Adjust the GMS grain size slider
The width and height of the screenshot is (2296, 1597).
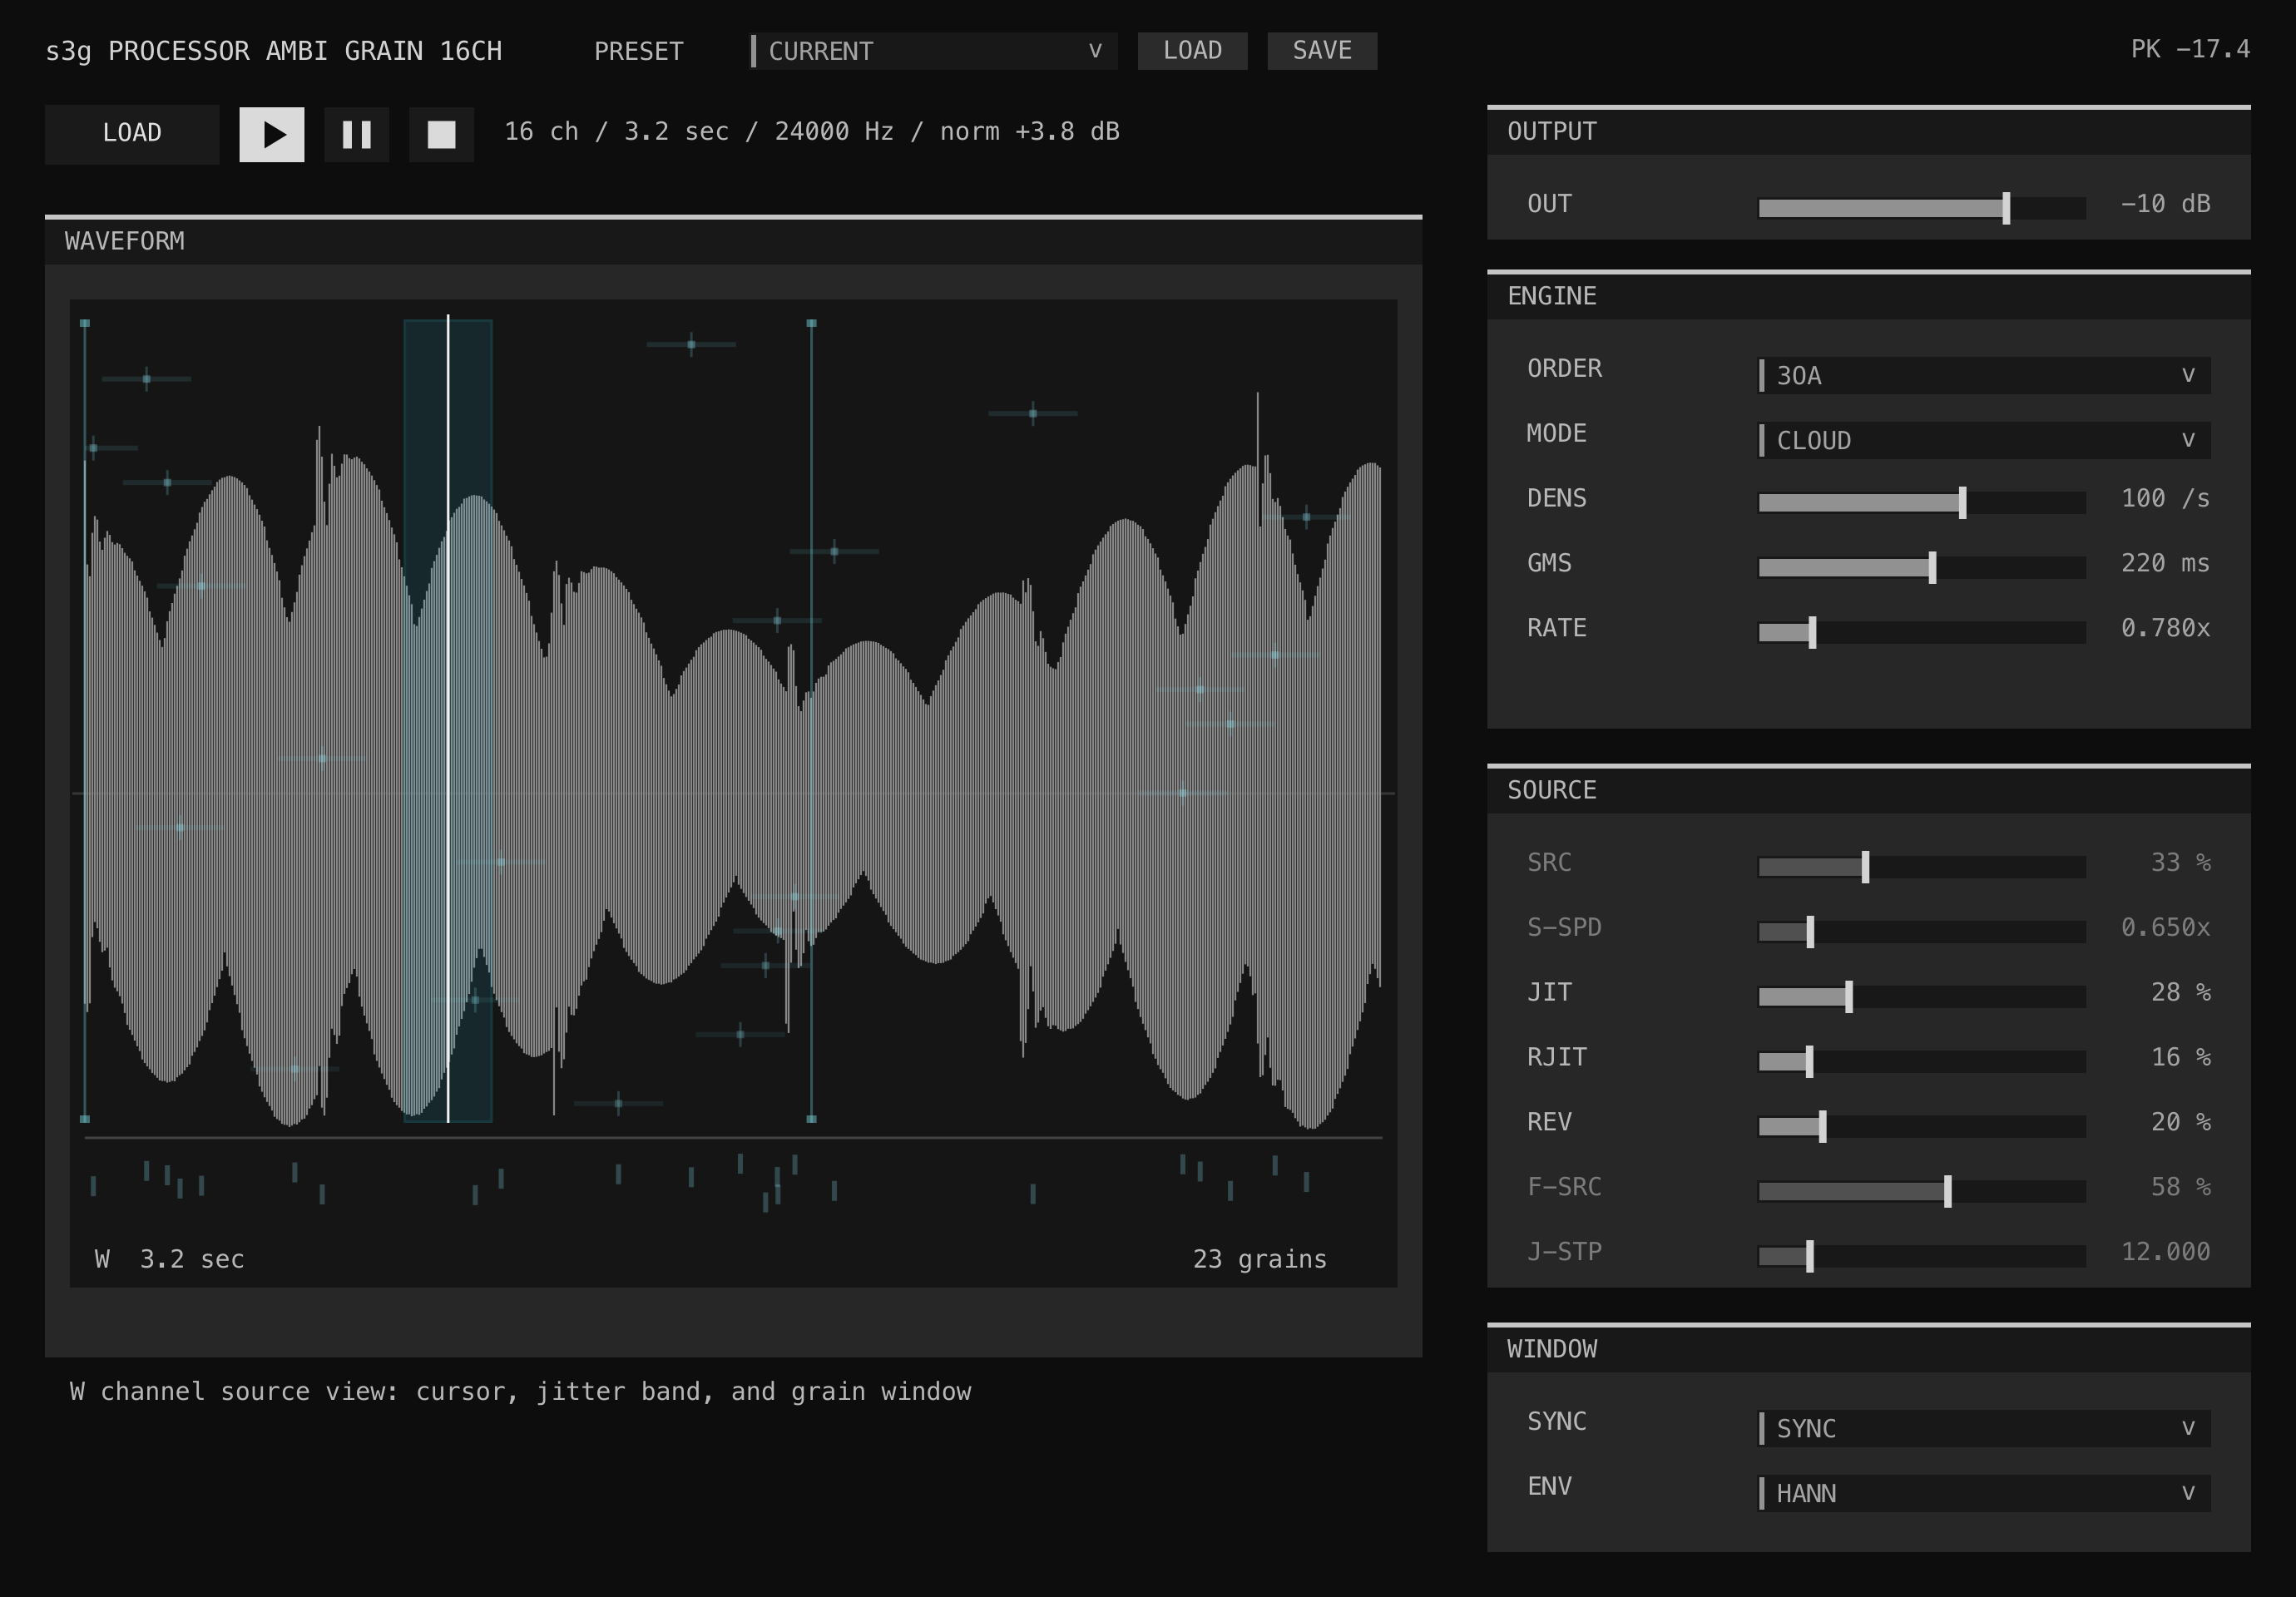1922,567
